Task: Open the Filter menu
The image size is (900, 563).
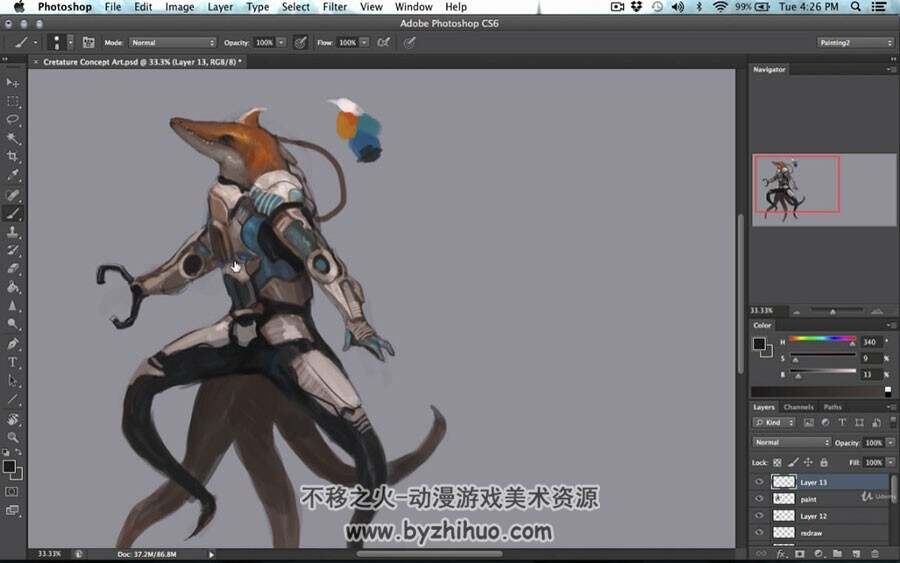Action: tap(335, 7)
